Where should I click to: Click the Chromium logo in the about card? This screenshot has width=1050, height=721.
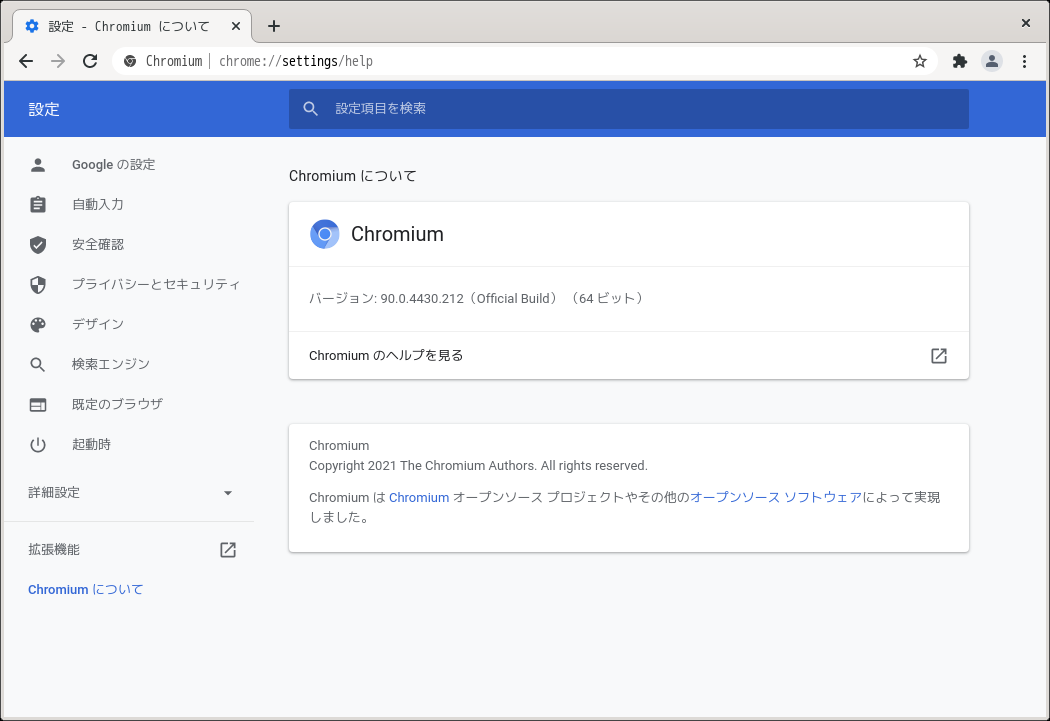point(325,234)
